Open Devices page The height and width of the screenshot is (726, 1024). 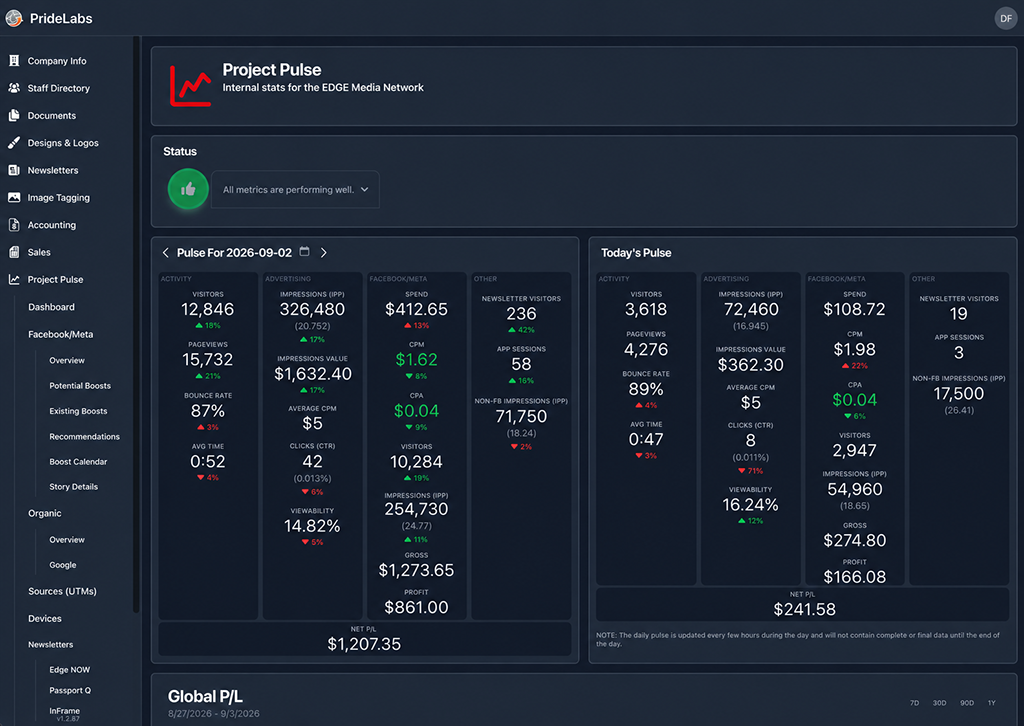click(x=44, y=618)
